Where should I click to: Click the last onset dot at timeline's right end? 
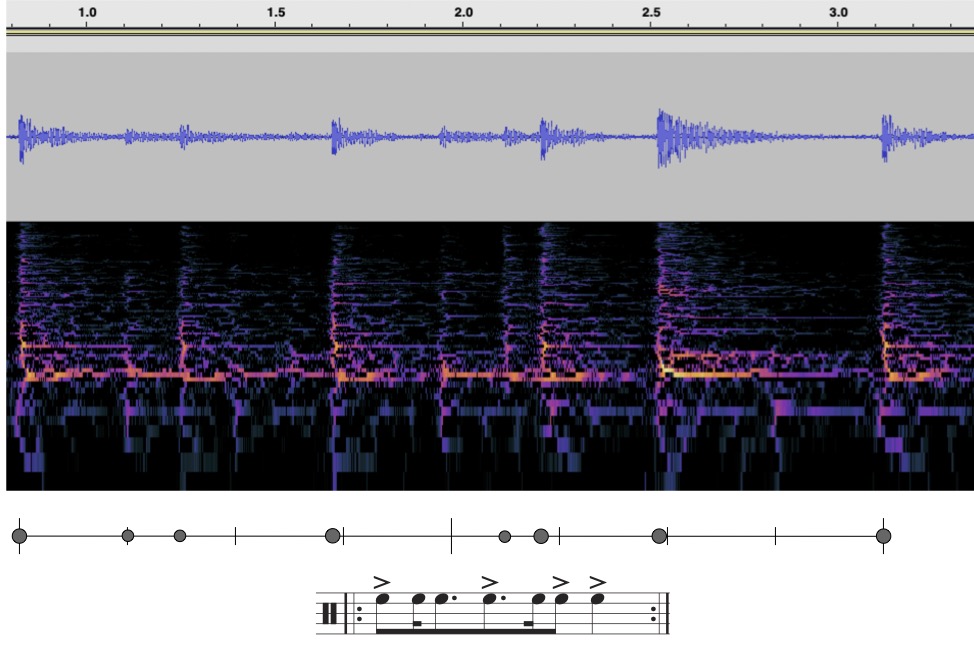[x=883, y=536]
